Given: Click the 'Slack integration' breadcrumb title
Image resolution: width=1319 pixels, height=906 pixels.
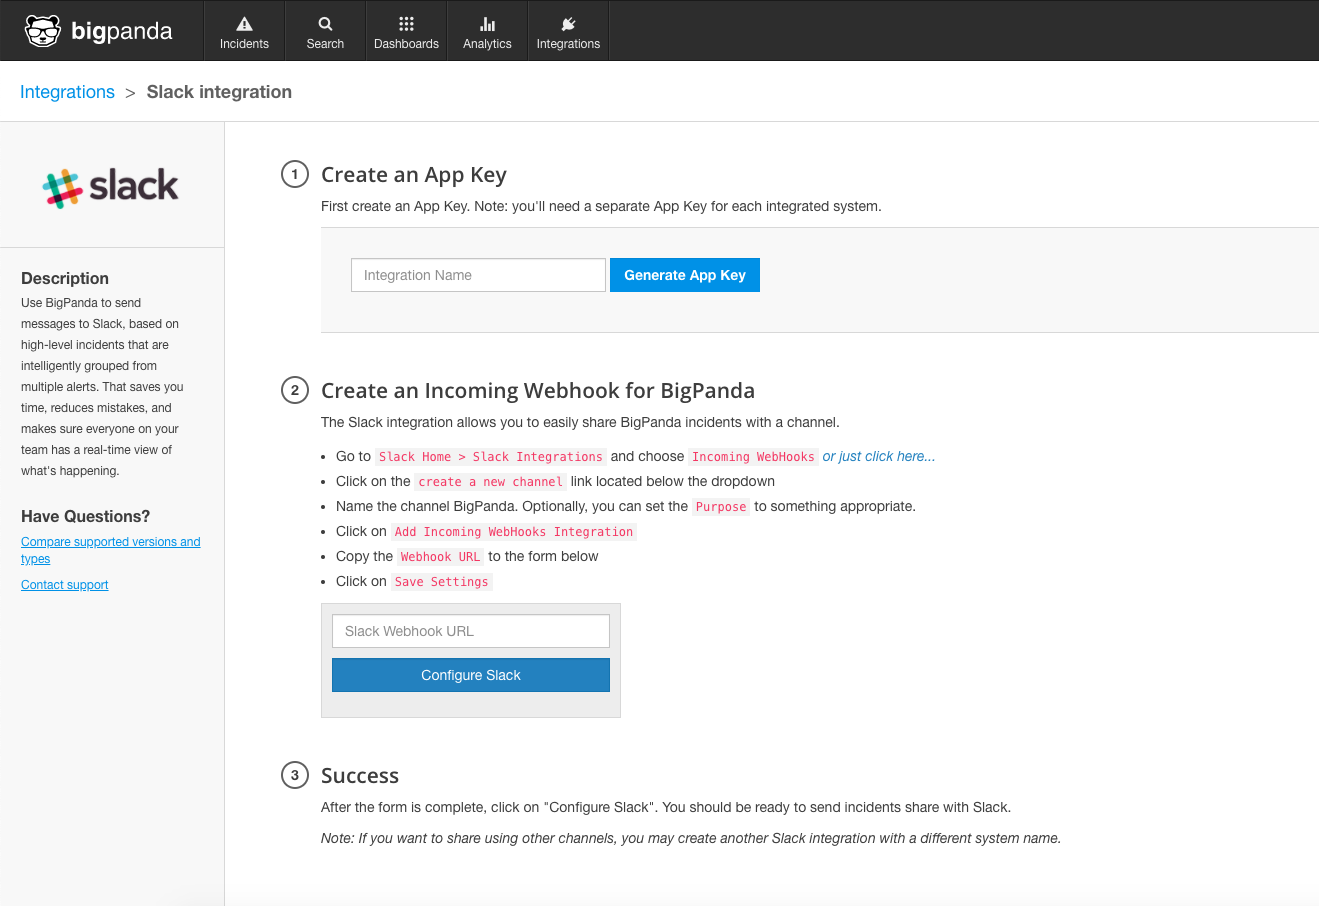Looking at the screenshot, I should pos(219,92).
